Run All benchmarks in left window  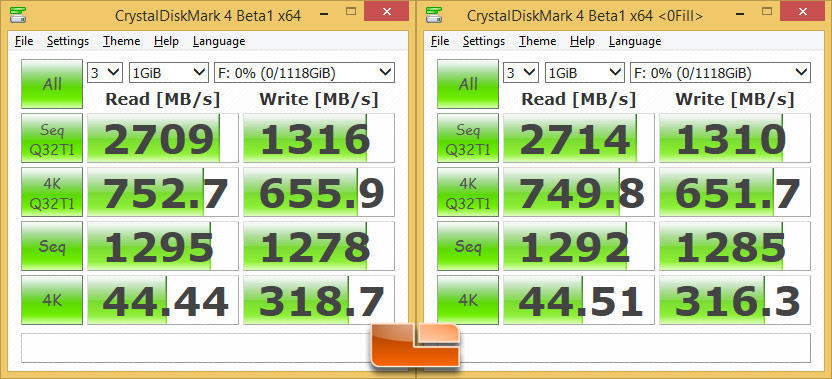click(52, 84)
